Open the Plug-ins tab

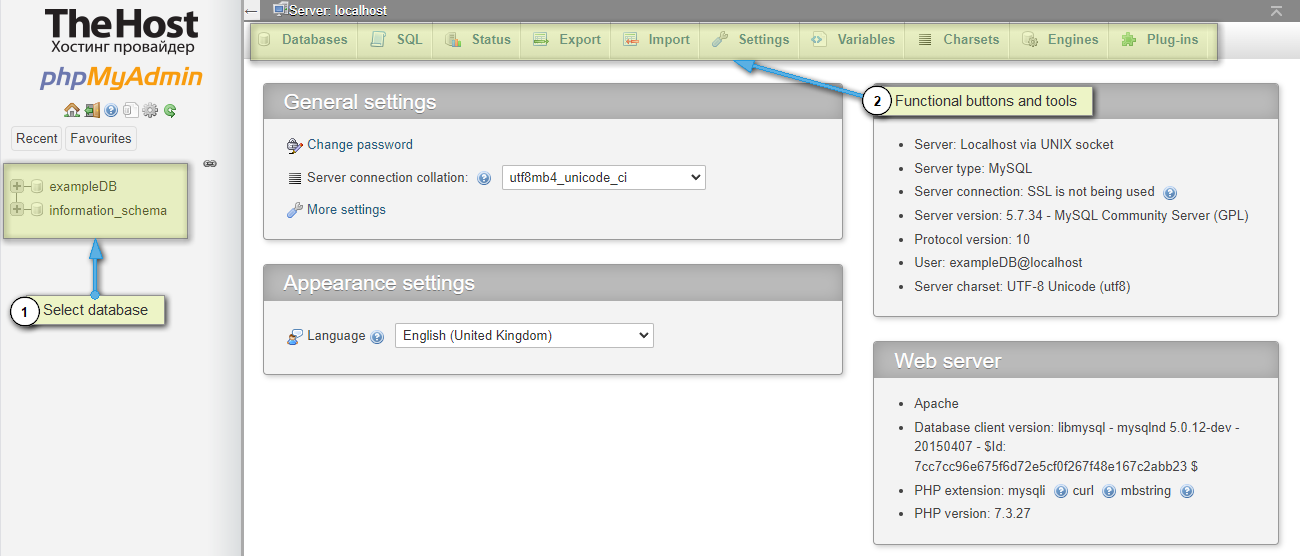click(1160, 40)
